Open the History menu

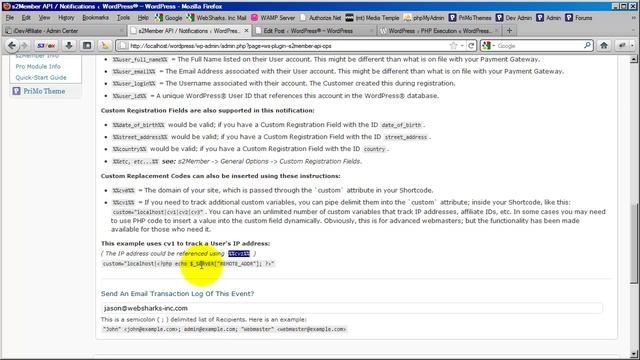pos(66,18)
